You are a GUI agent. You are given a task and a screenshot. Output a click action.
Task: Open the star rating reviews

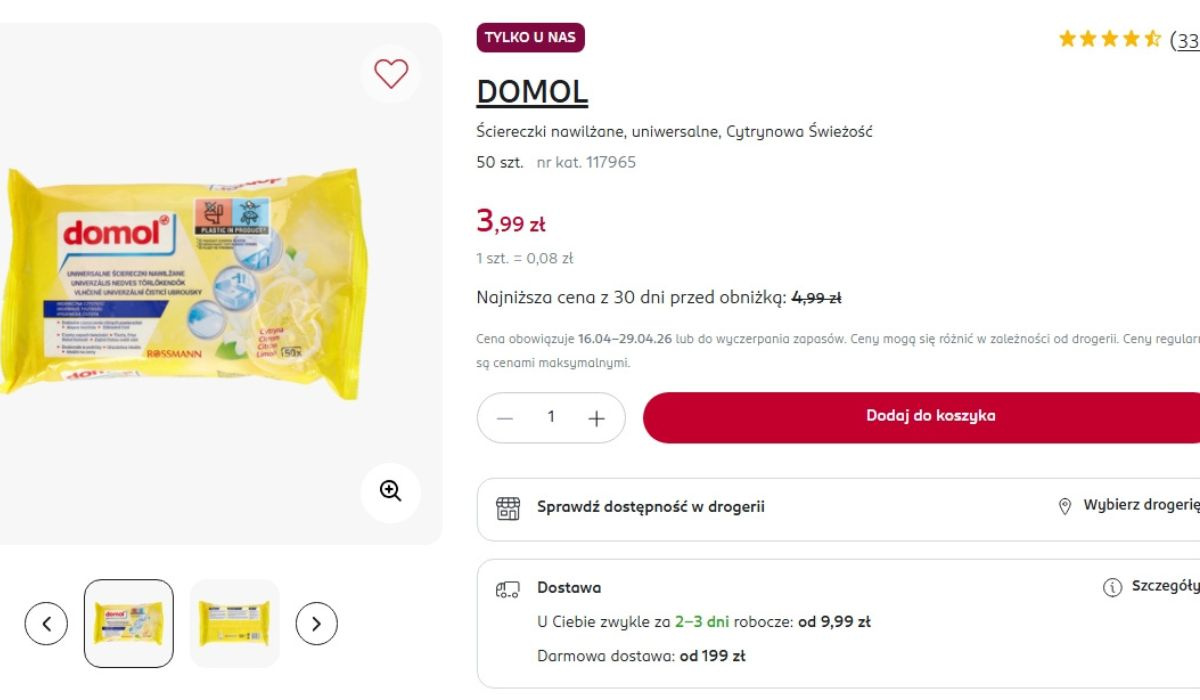tap(1110, 40)
